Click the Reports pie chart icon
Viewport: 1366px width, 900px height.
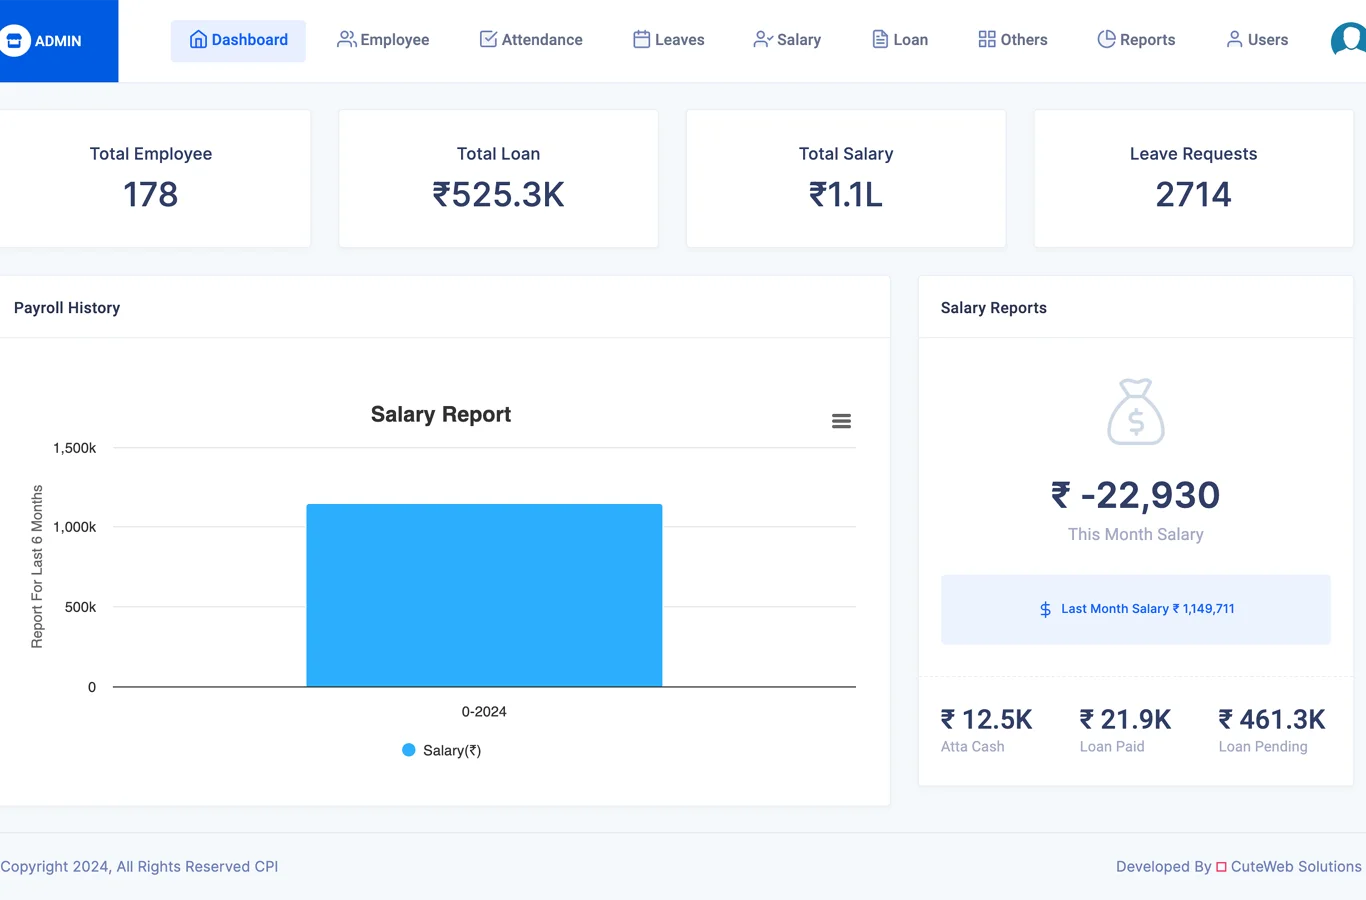click(x=1106, y=40)
